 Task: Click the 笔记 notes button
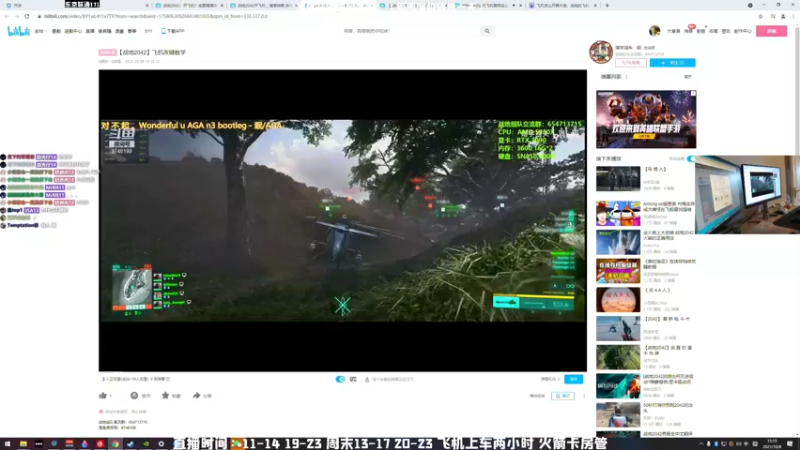point(563,396)
